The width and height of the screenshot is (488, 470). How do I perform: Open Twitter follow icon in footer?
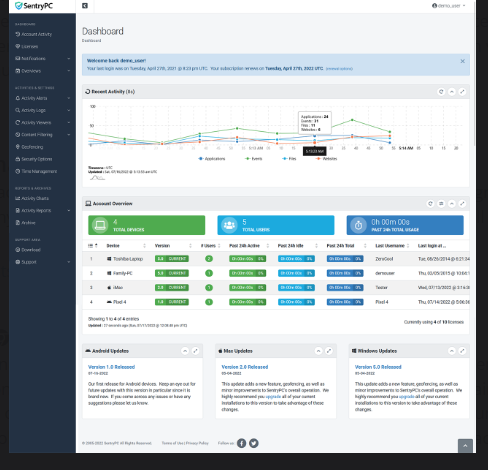(x=254, y=443)
